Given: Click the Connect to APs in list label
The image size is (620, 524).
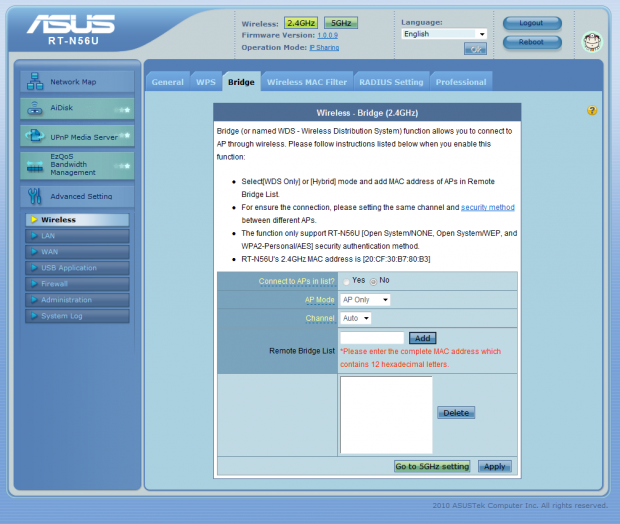Looking at the screenshot, I should click(297, 281).
